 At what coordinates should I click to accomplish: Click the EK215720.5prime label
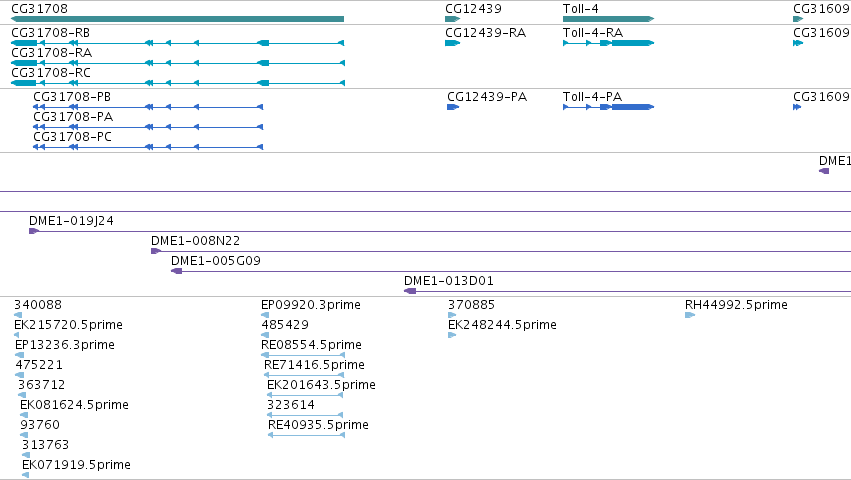(x=68, y=325)
